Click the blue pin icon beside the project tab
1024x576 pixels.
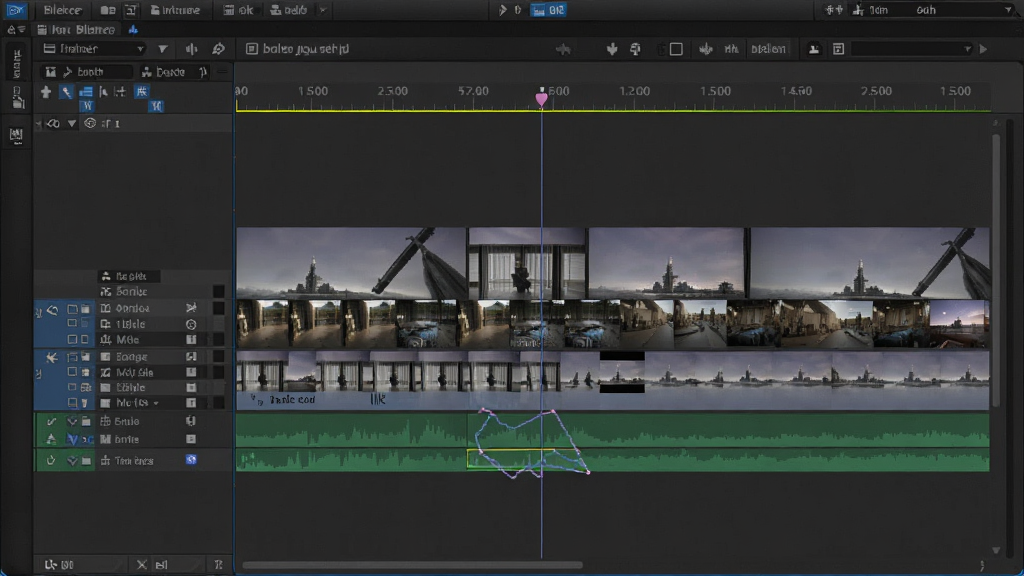pyautogui.click(x=133, y=29)
